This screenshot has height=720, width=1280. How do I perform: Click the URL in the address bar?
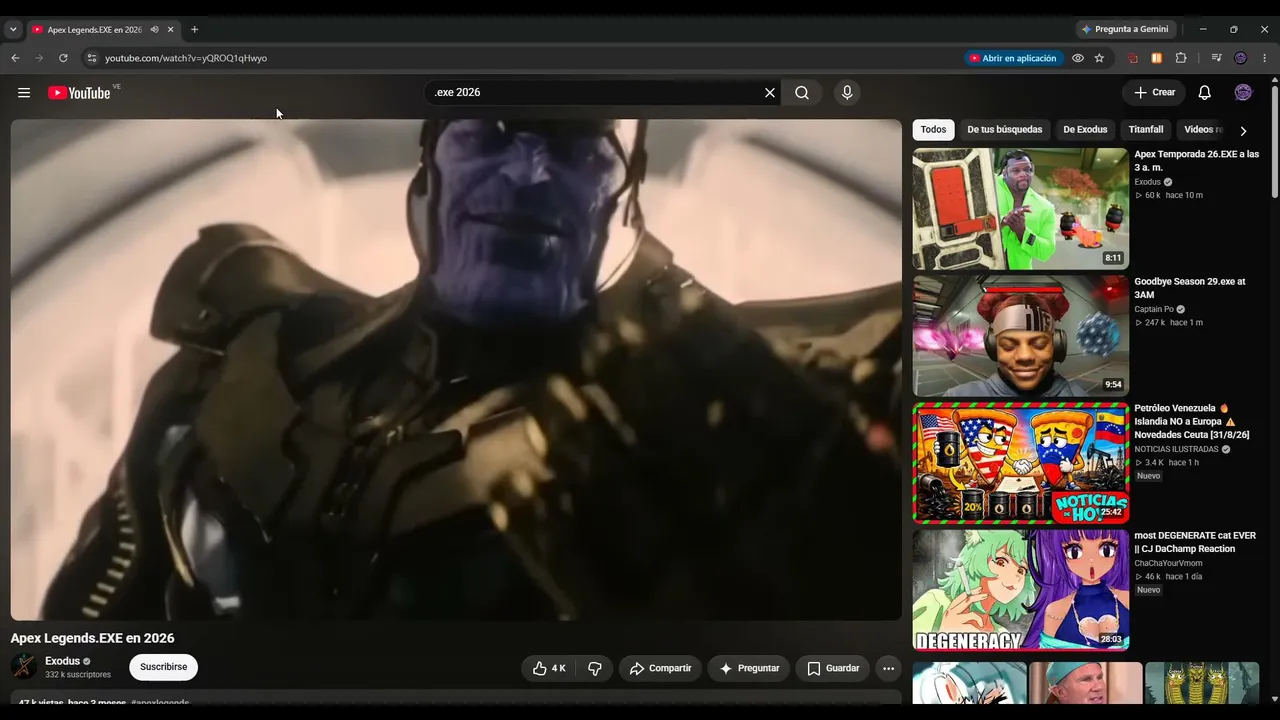(186, 58)
